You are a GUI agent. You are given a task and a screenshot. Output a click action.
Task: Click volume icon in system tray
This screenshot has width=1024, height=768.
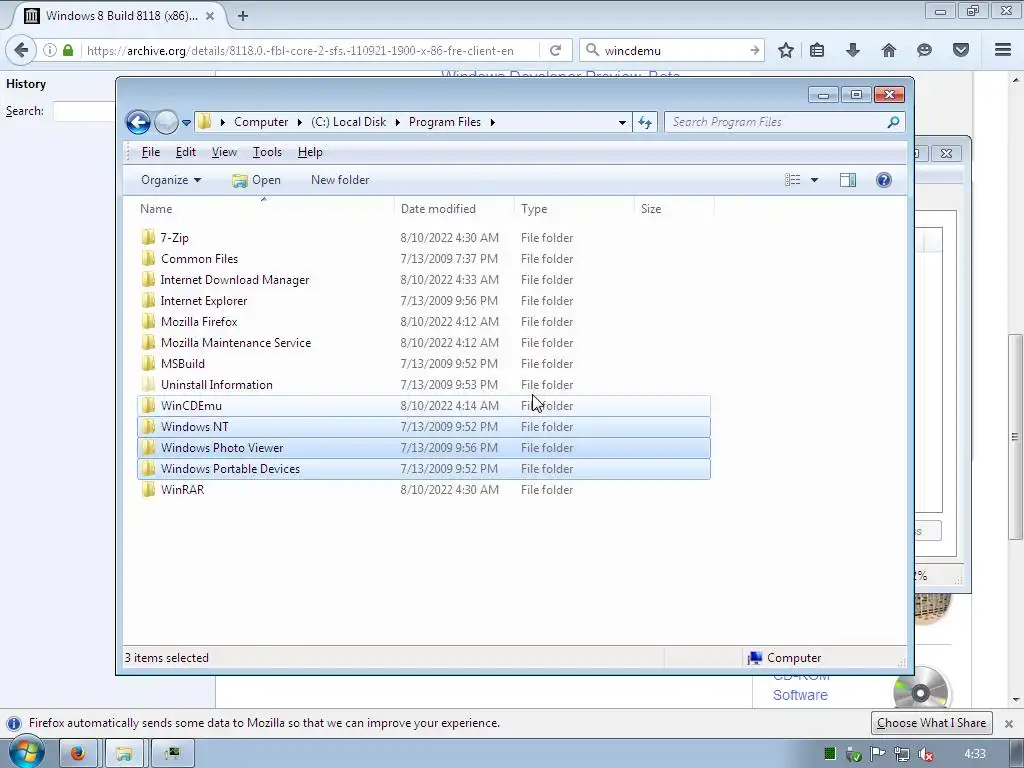click(925, 754)
